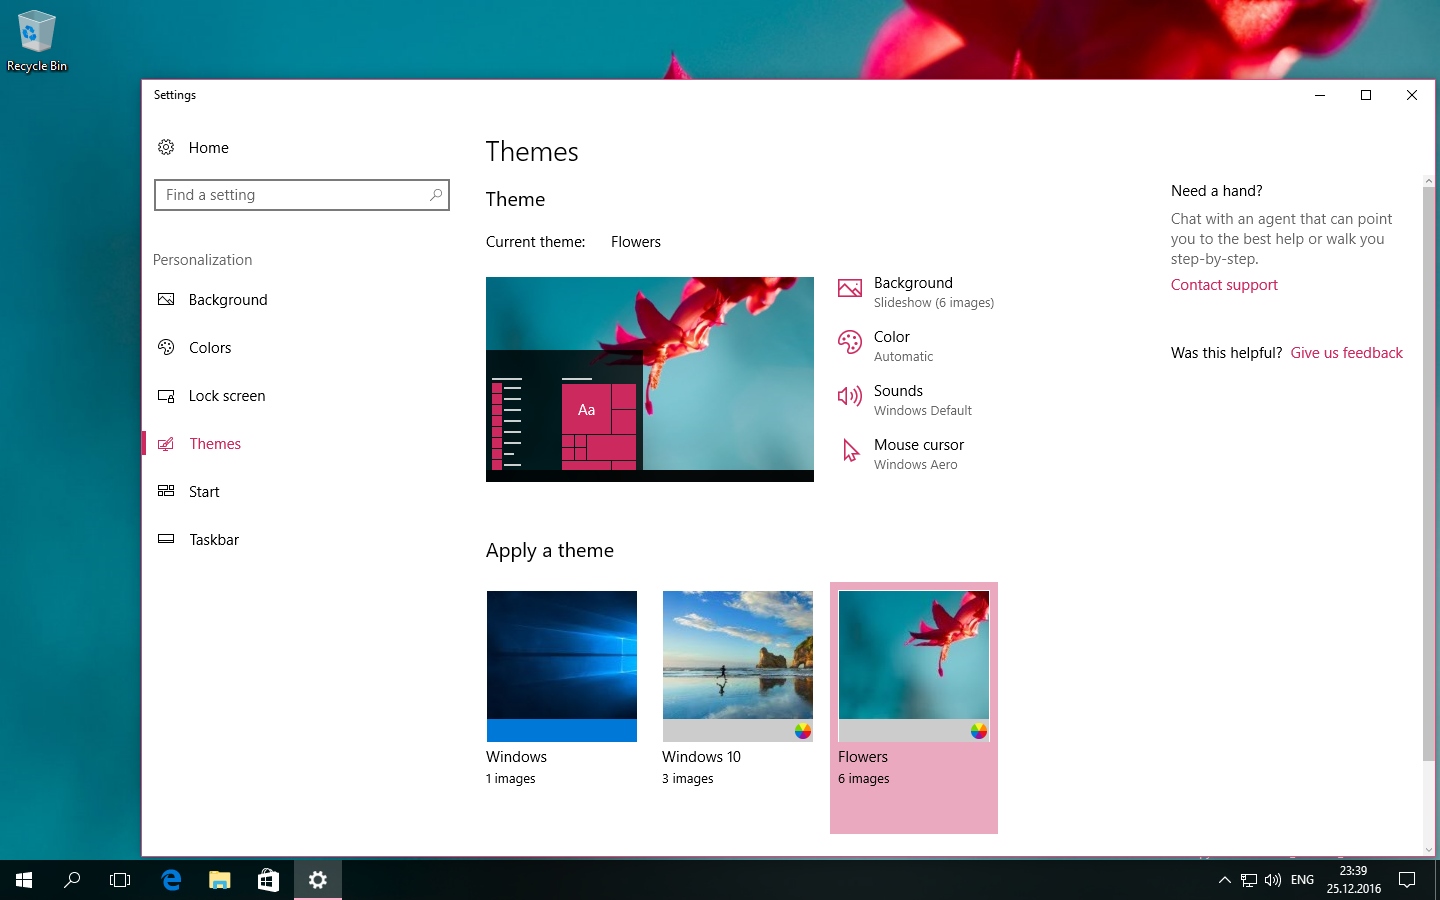1440x900 pixels.
Task: Click the Color palette icon beside theme preview
Action: (x=850, y=343)
